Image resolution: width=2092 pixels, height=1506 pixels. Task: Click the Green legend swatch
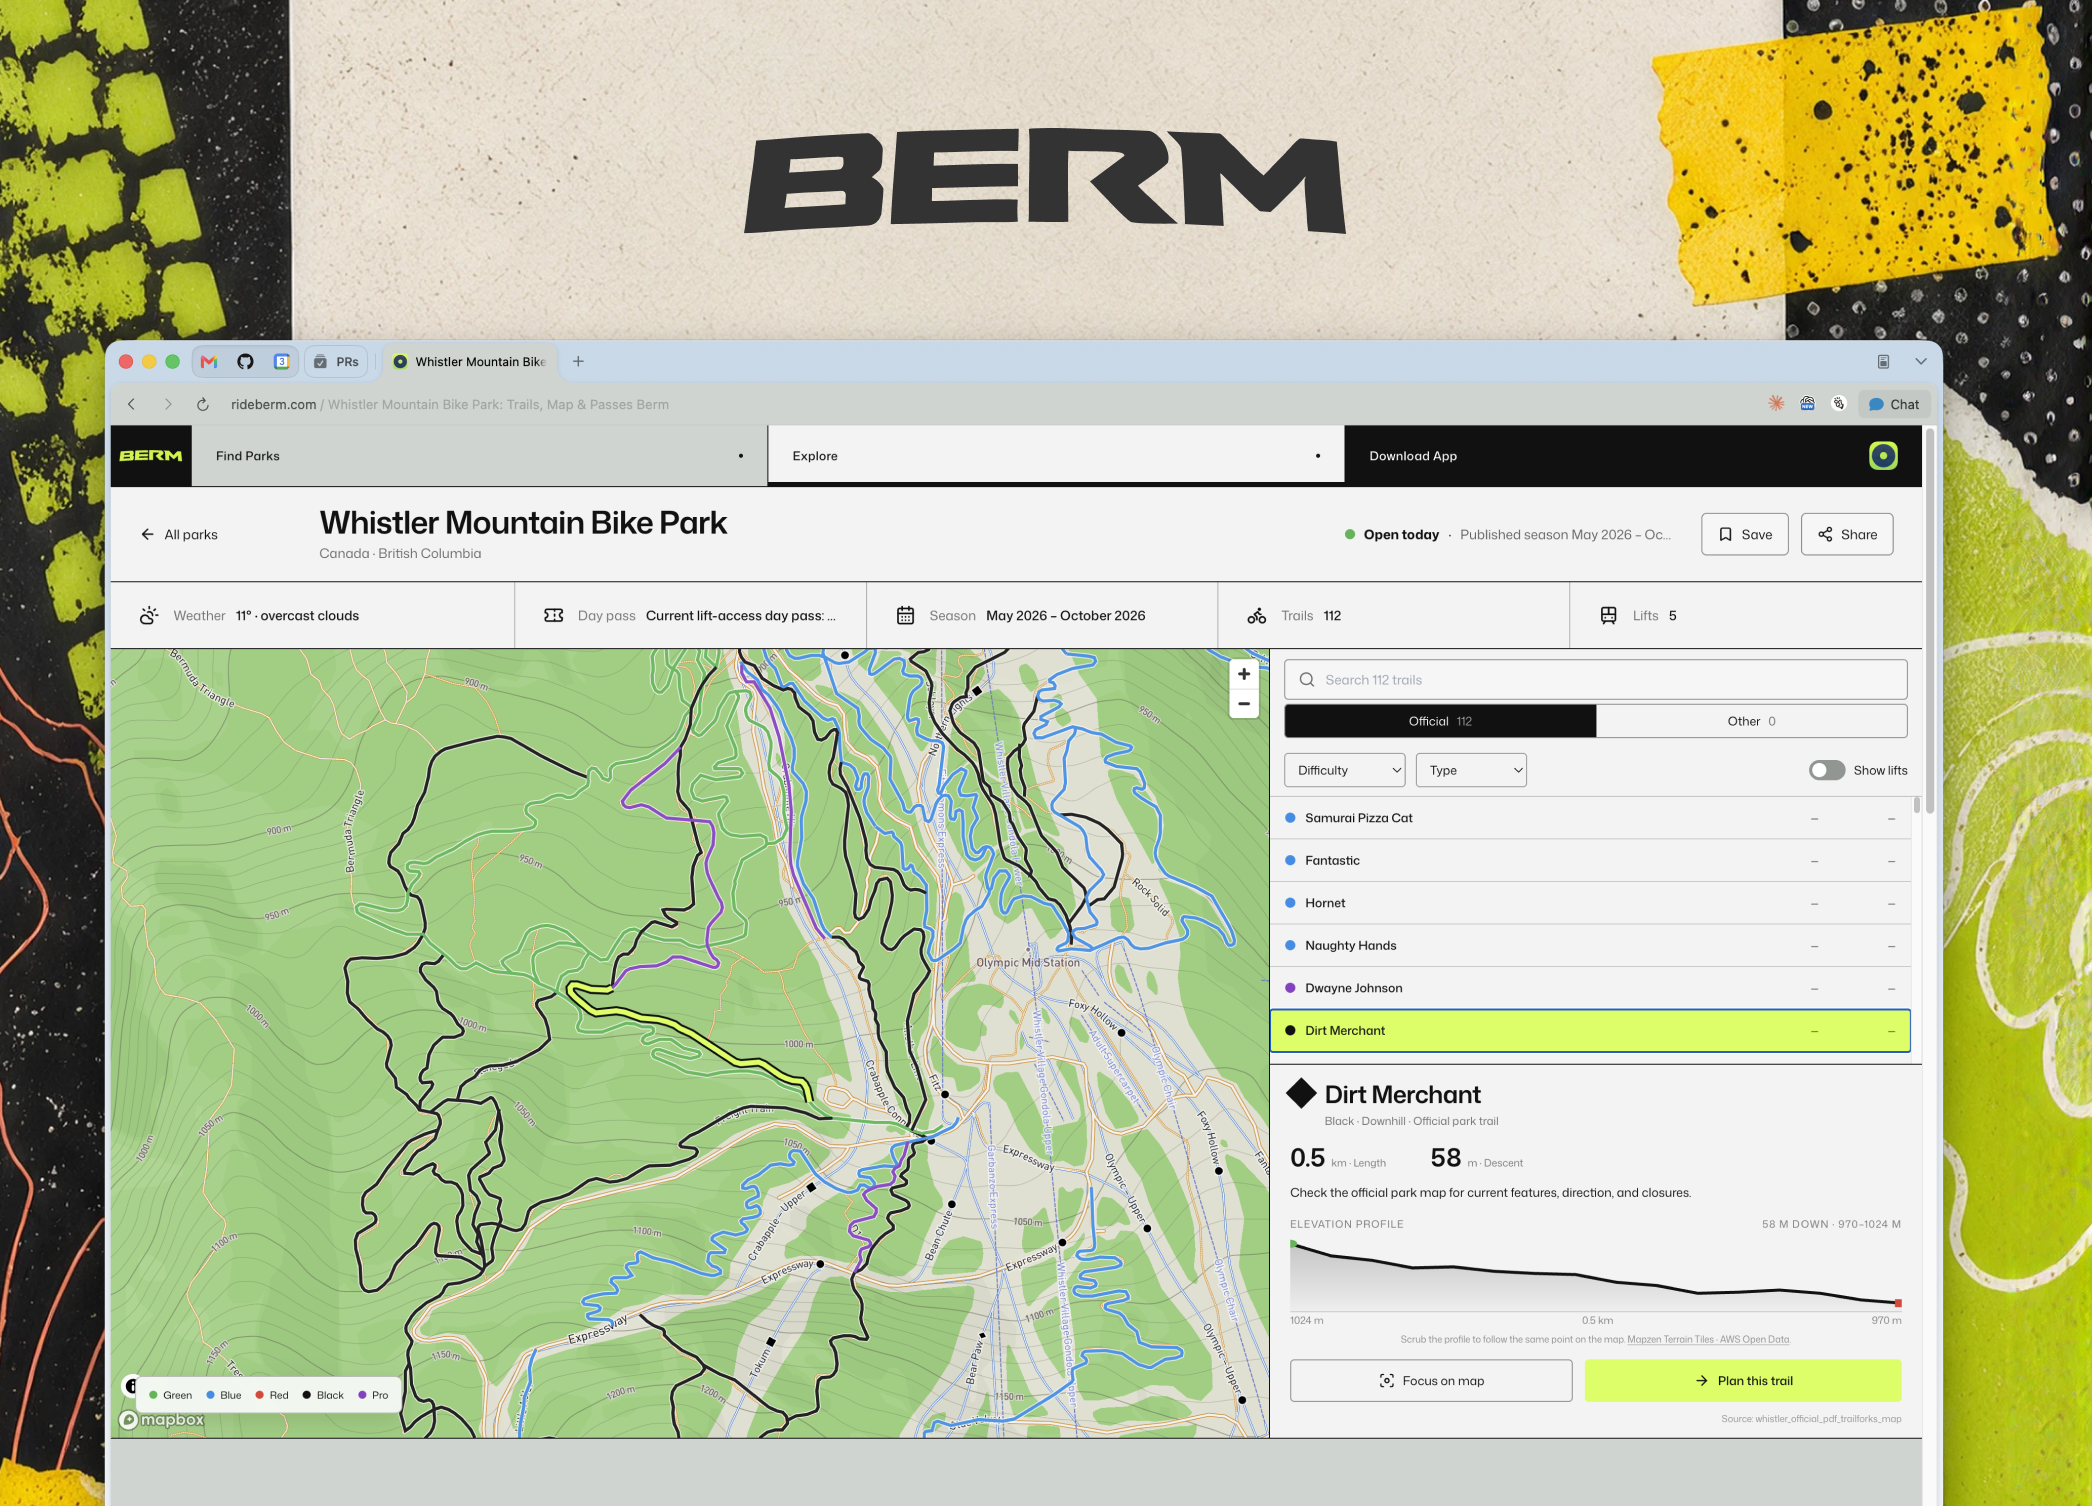(153, 1396)
